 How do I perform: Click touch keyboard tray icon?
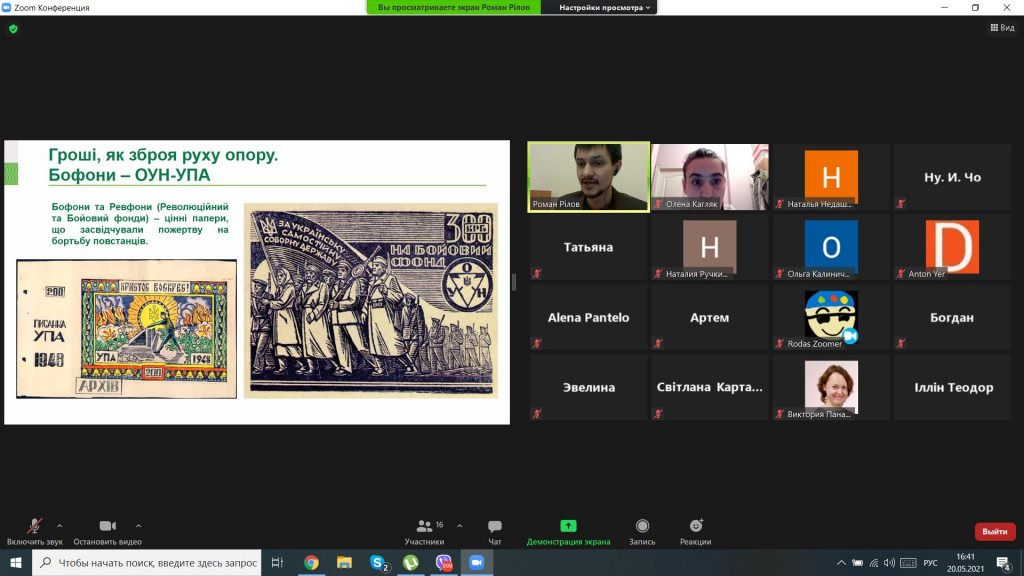tap(908, 562)
